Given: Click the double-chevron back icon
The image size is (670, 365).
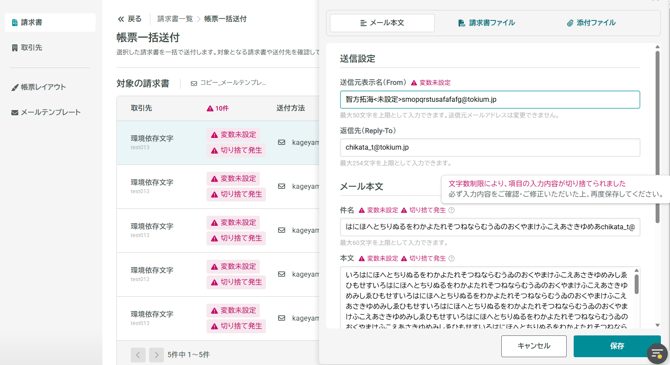Looking at the screenshot, I should click(x=121, y=19).
